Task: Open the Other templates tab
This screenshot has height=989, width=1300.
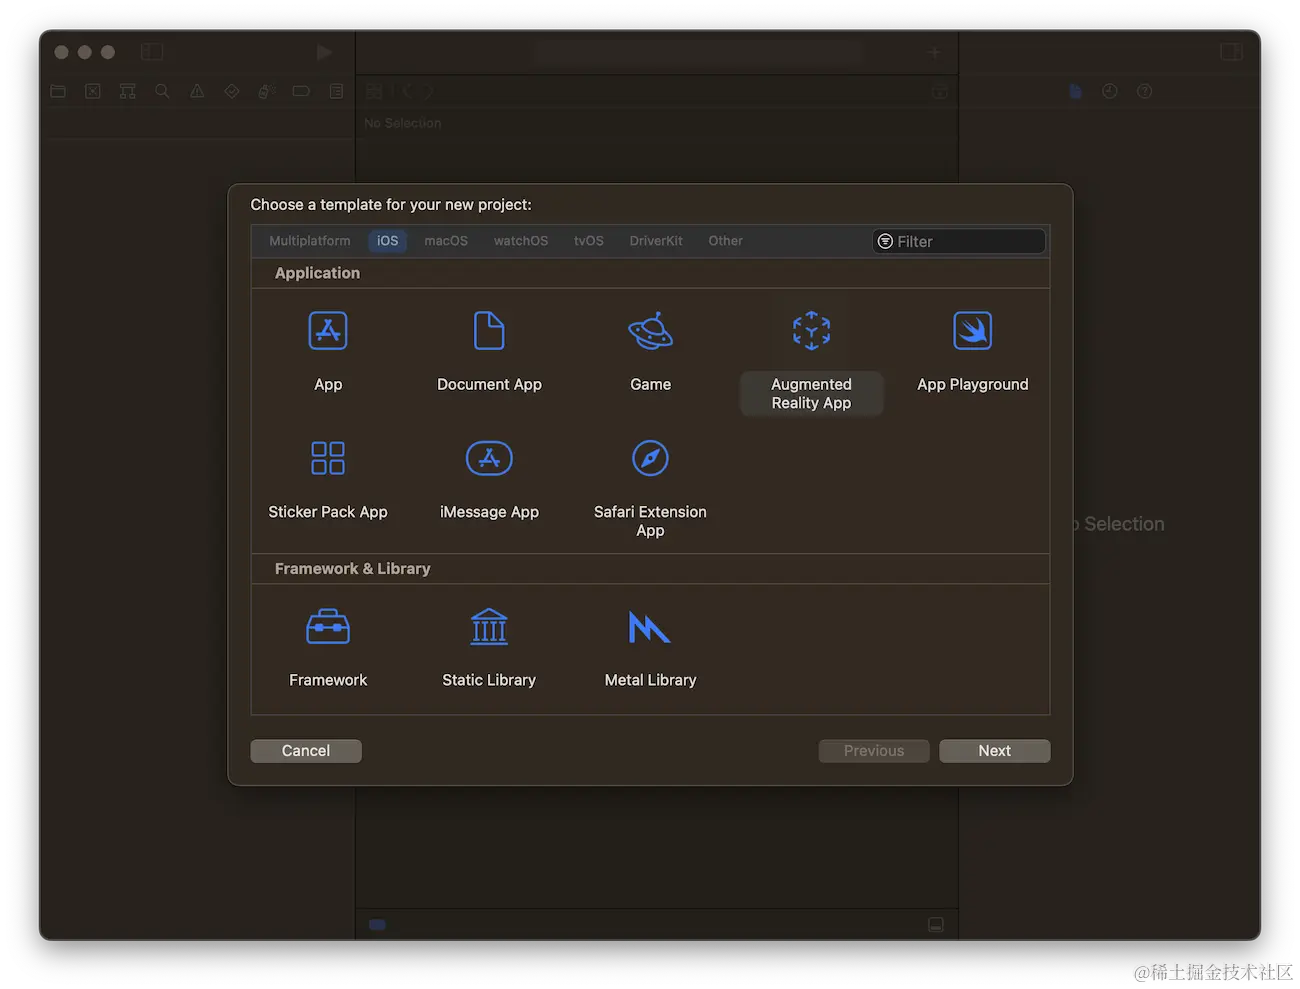Action: (726, 241)
